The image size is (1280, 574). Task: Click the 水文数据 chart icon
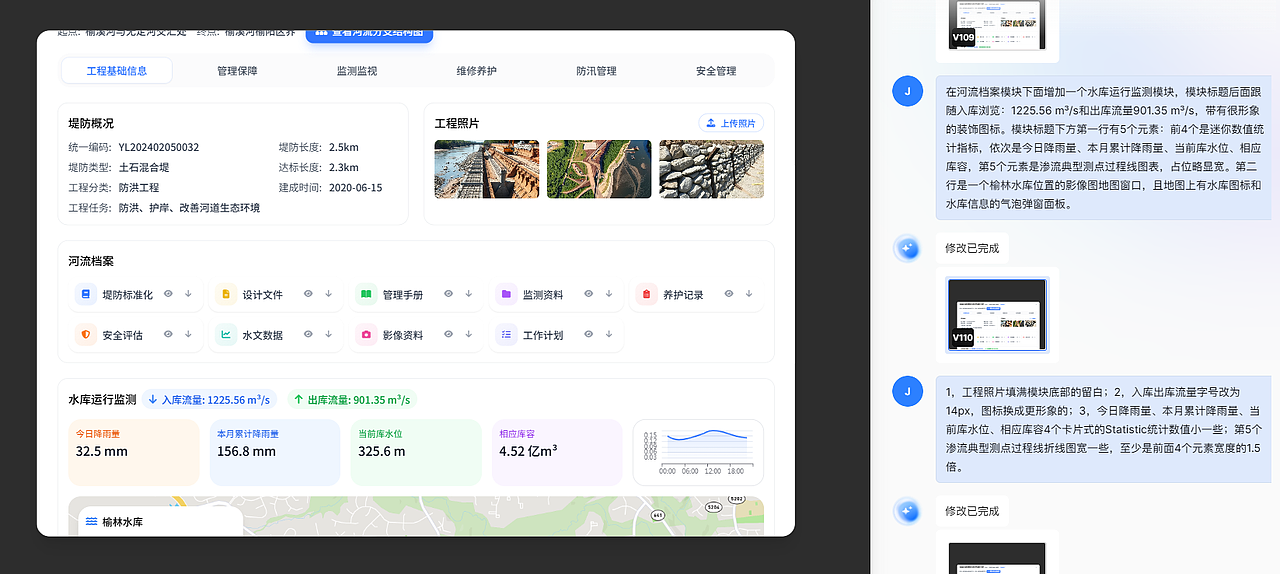tap(226, 335)
